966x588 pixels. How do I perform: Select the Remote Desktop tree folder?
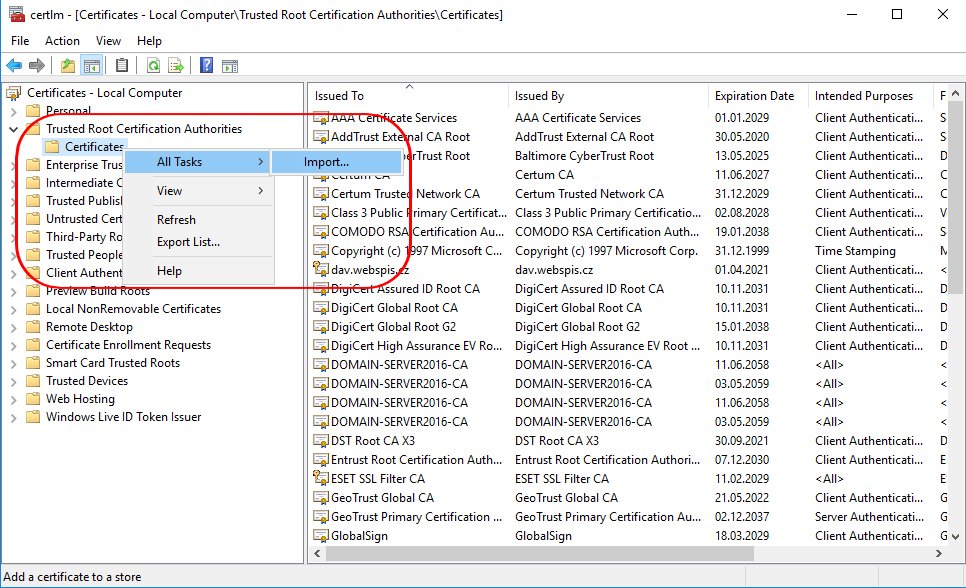(x=89, y=327)
